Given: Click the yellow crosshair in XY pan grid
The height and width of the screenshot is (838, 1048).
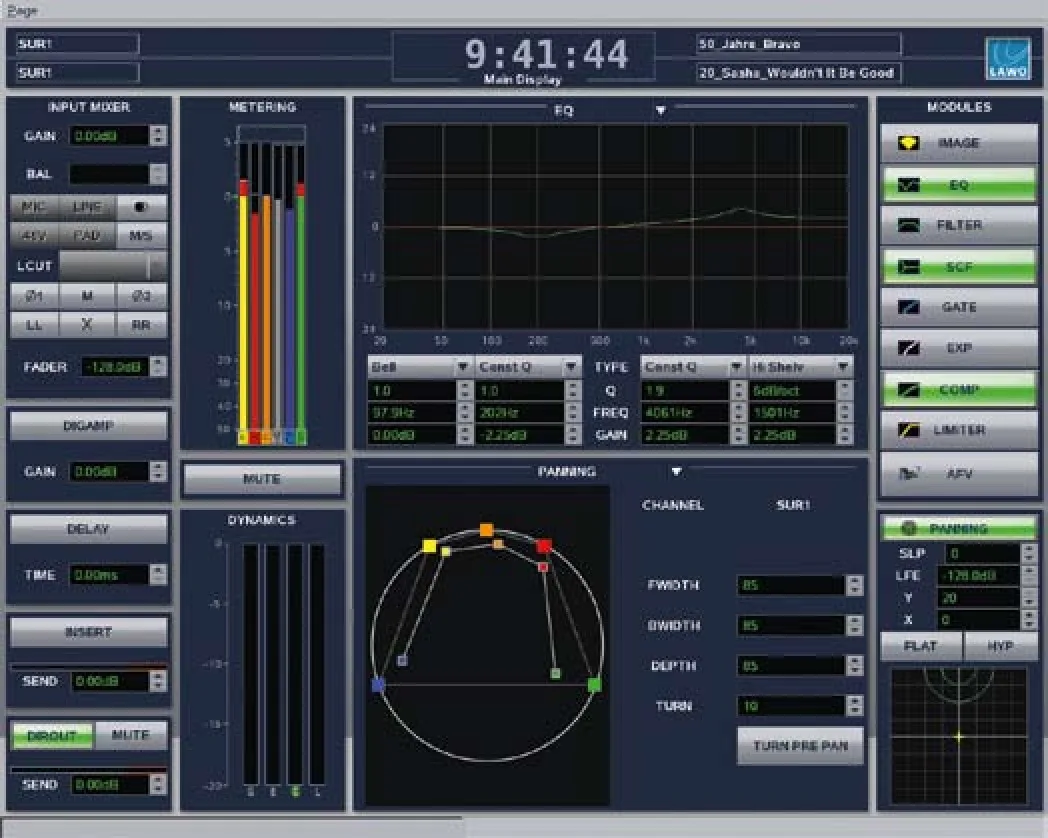Looking at the screenshot, I should click(x=958, y=736).
